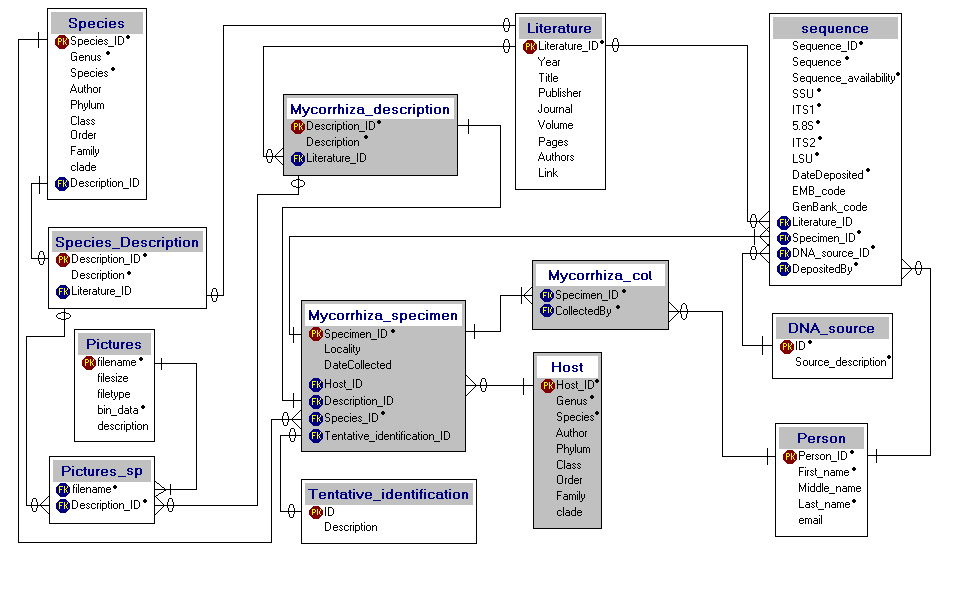This screenshot has width=953, height=600.
Task: Click the Genus field in Species table
Action: [x=86, y=57]
